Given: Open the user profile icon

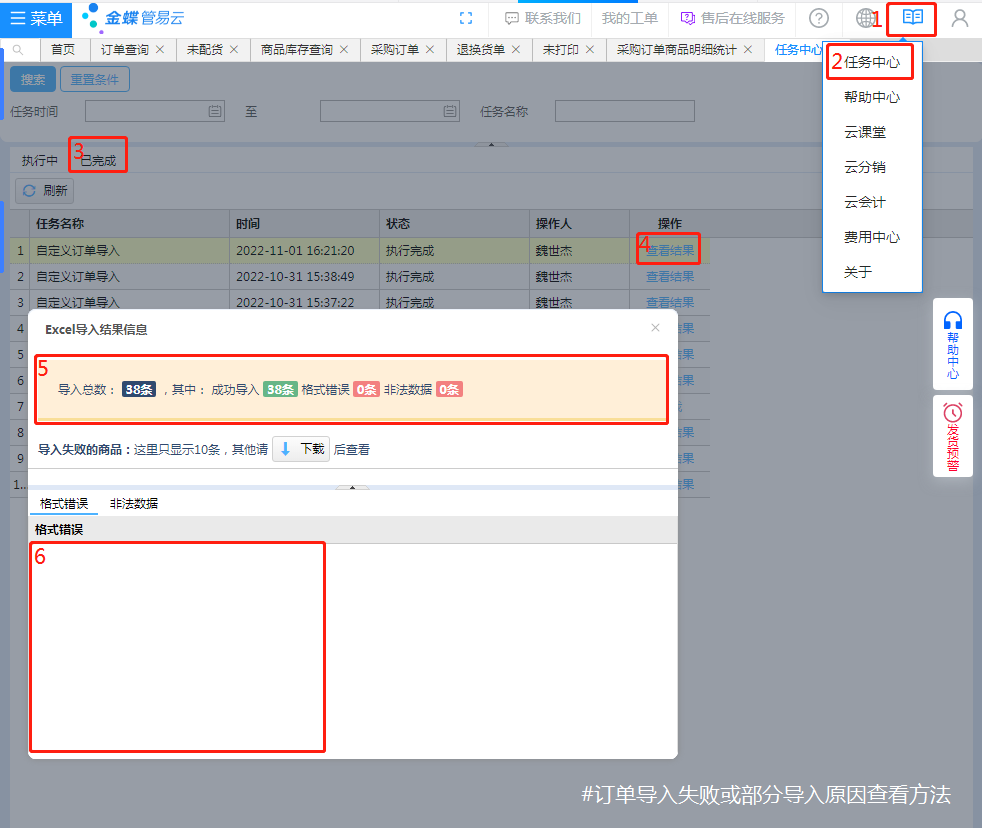Looking at the screenshot, I should [959, 18].
